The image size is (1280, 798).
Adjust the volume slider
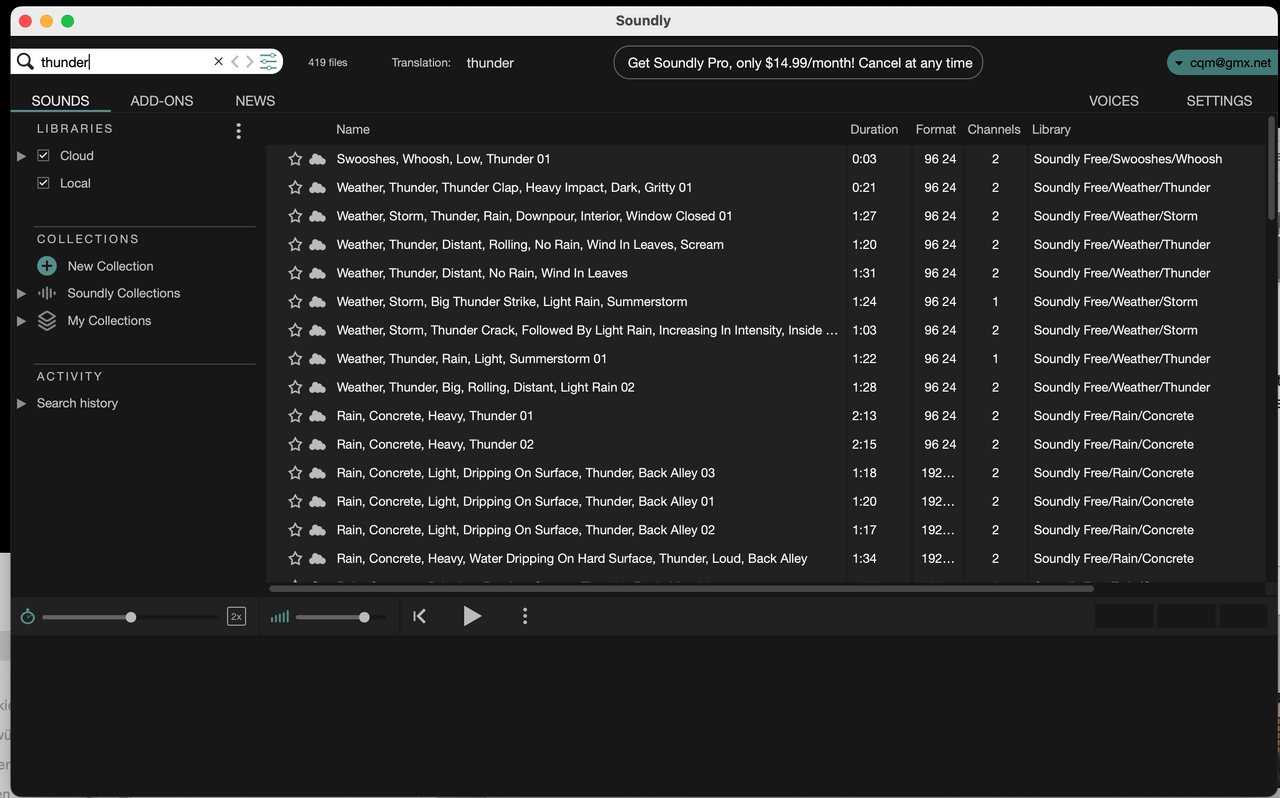(x=340, y=617)
